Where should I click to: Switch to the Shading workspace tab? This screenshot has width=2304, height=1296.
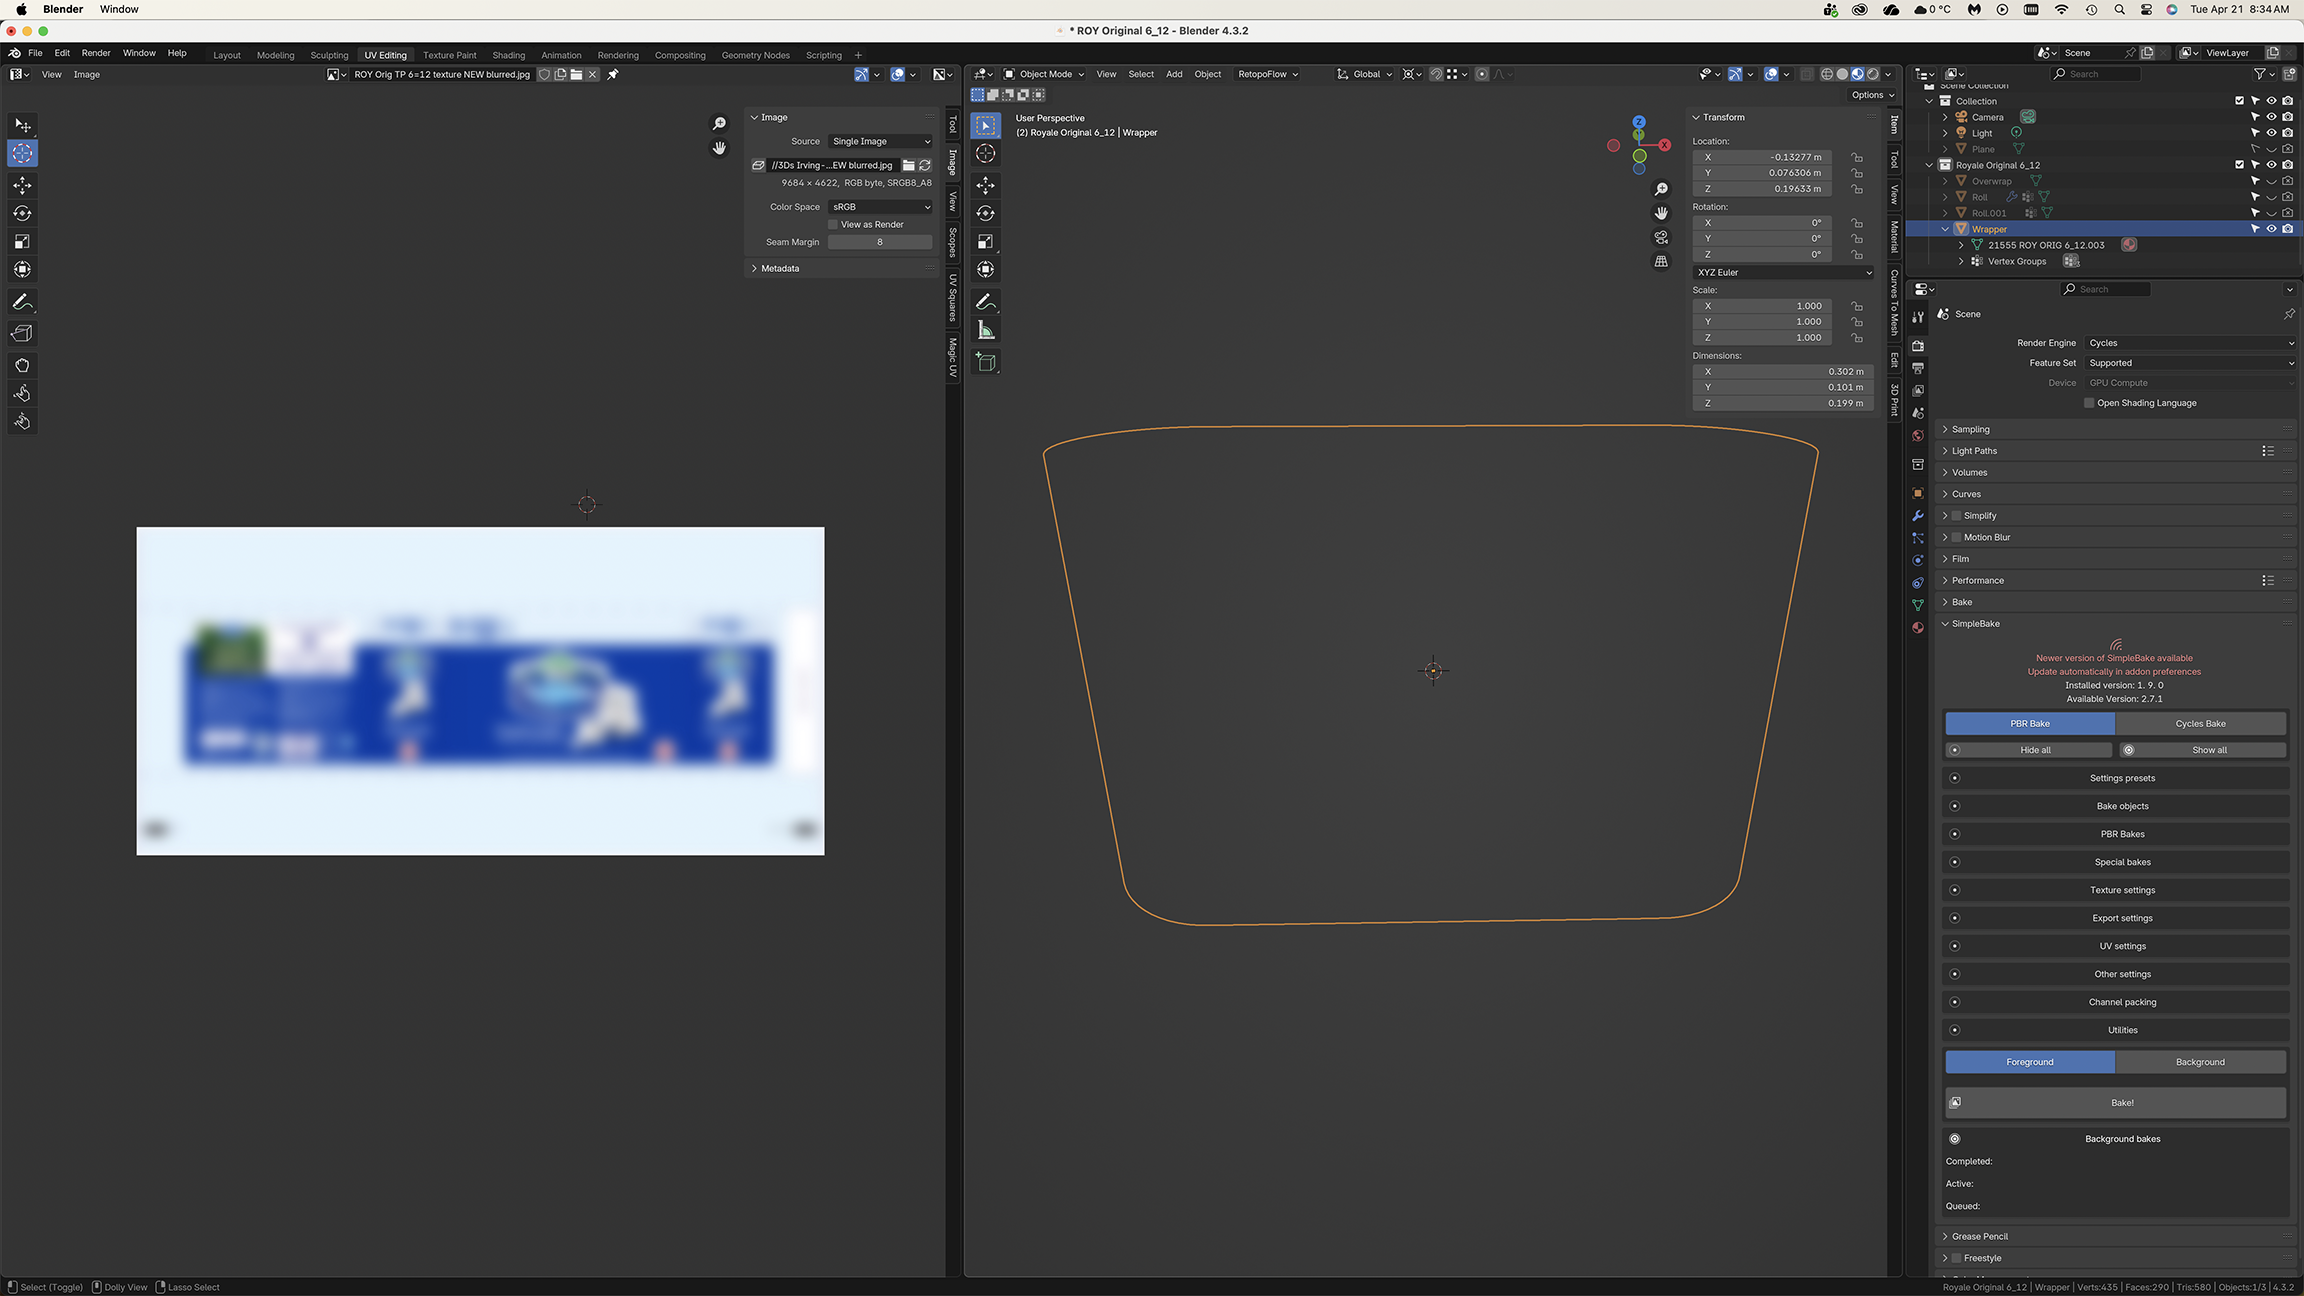pos(508,55)
